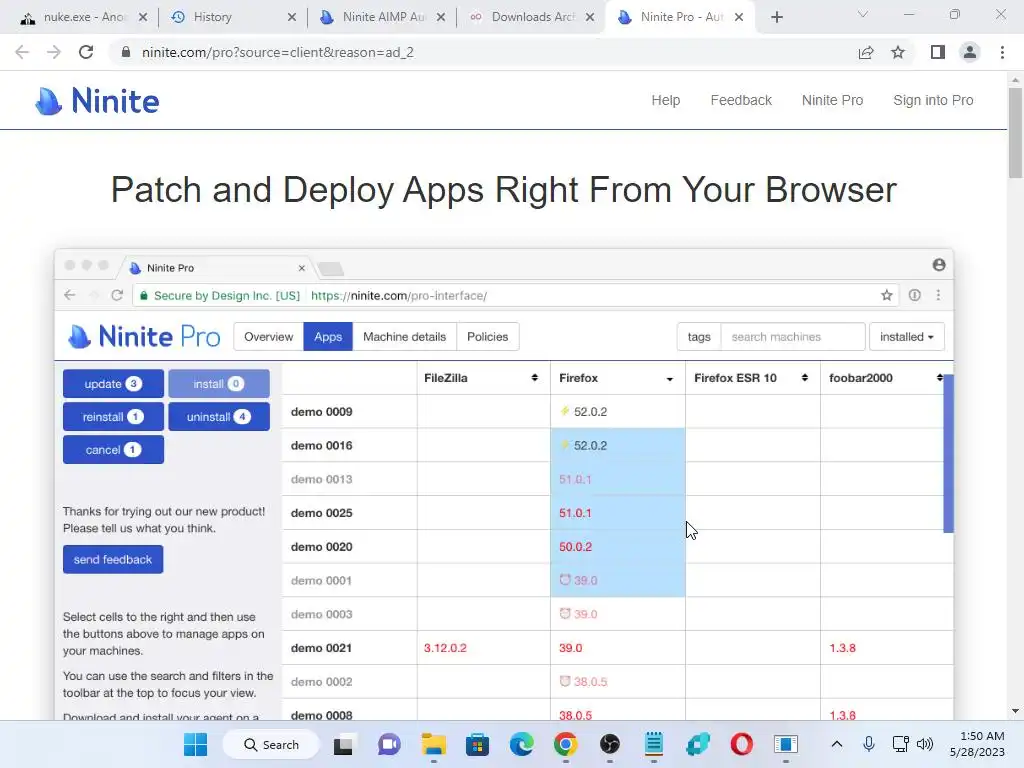Show hidden system tray icons

837,744
